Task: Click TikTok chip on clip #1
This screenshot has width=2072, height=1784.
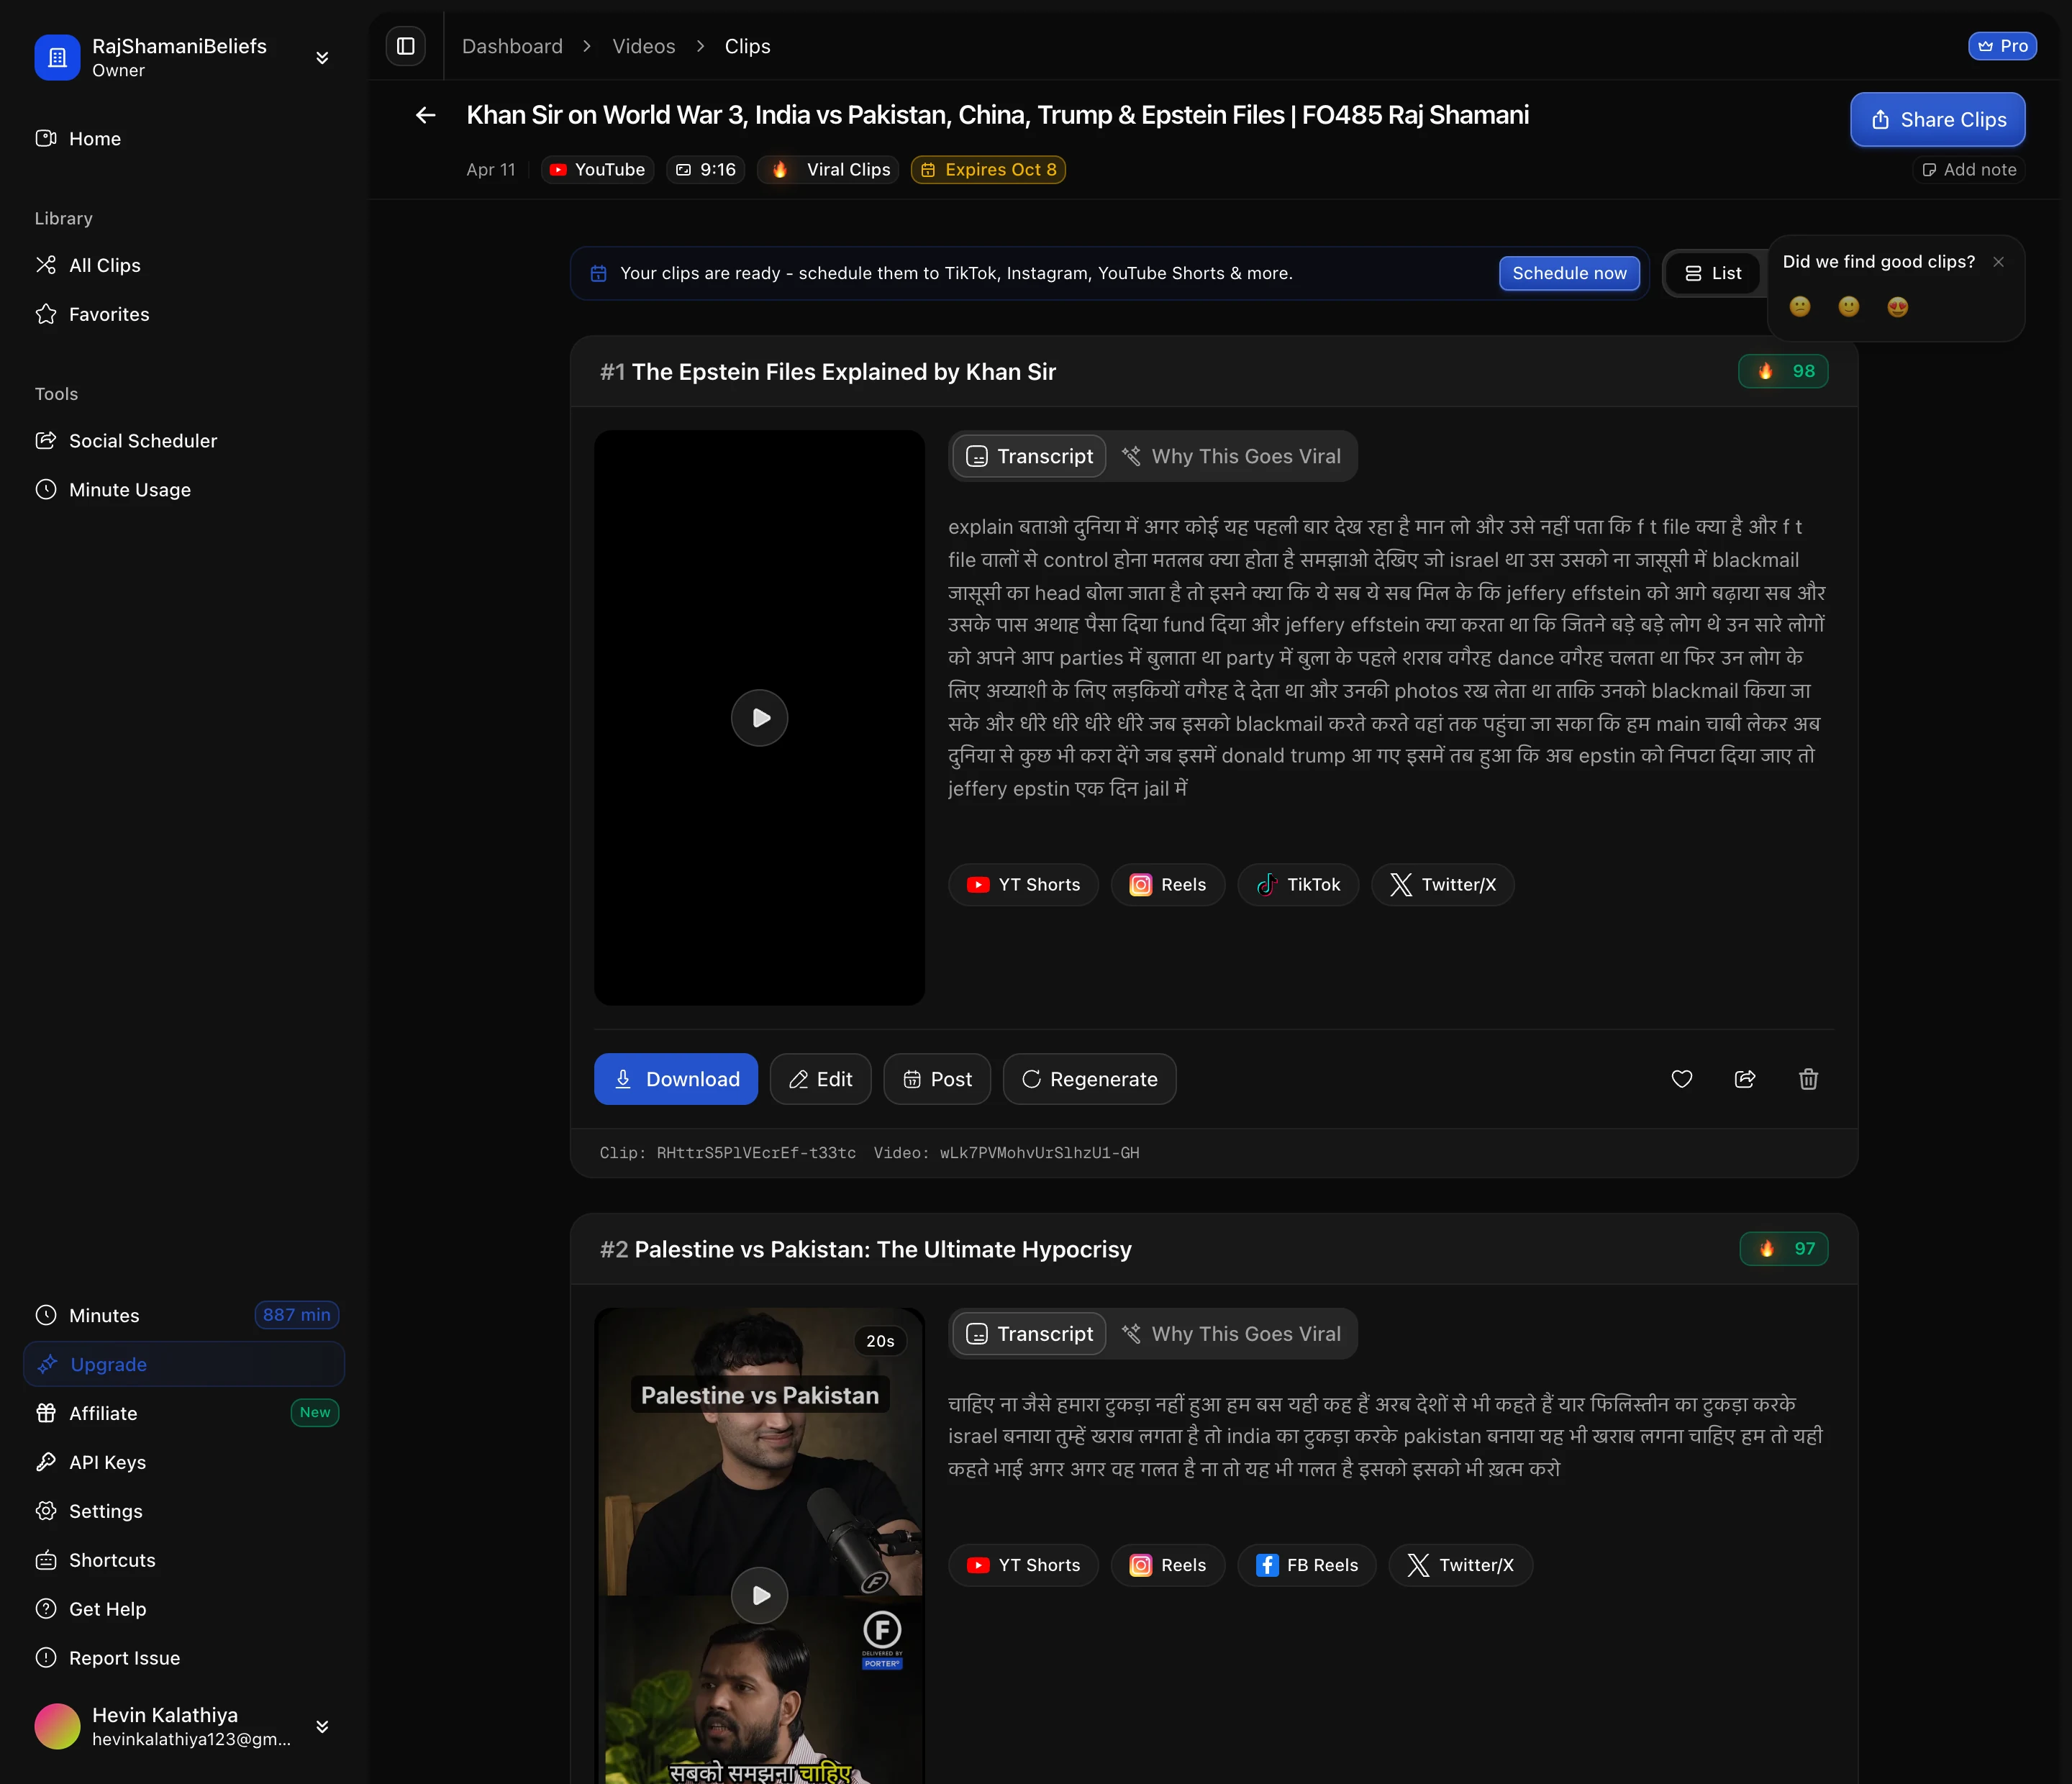Action: coord(1298,885)
